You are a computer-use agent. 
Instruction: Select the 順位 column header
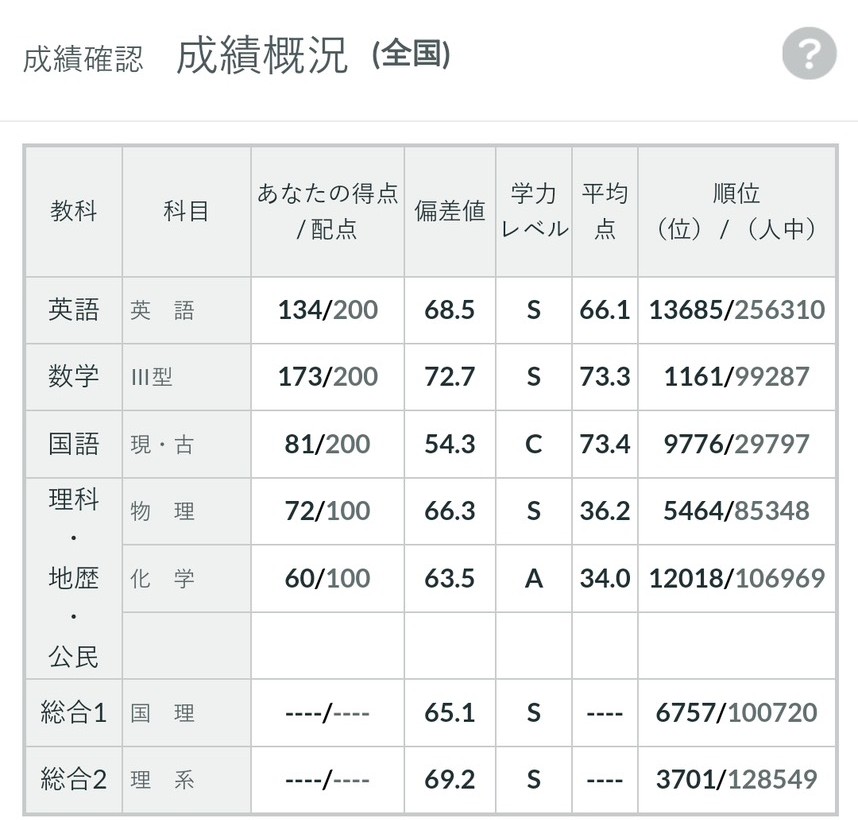click(x=736, y=211)
